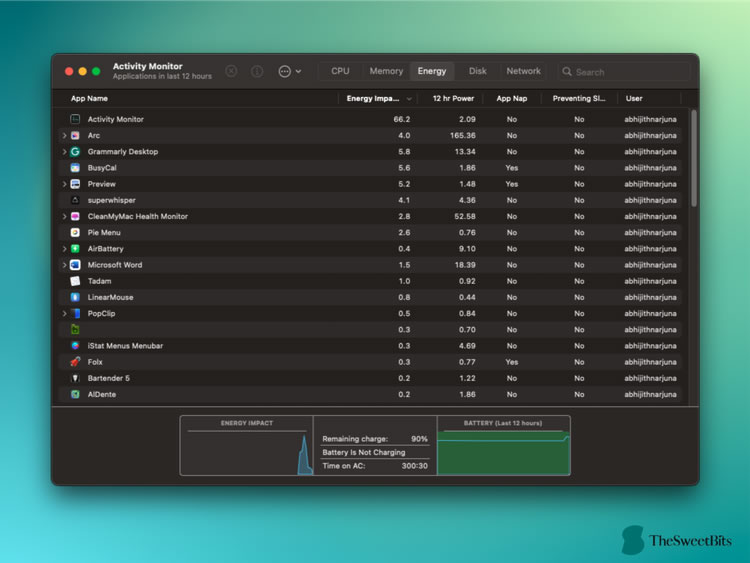
Task: Click the Bartender 5 app icon
Action: point(75,378)
